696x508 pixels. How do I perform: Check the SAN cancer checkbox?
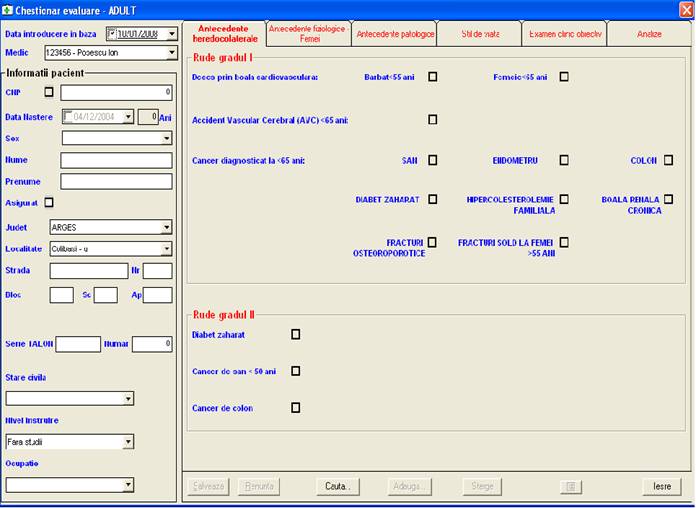point(433,160)
